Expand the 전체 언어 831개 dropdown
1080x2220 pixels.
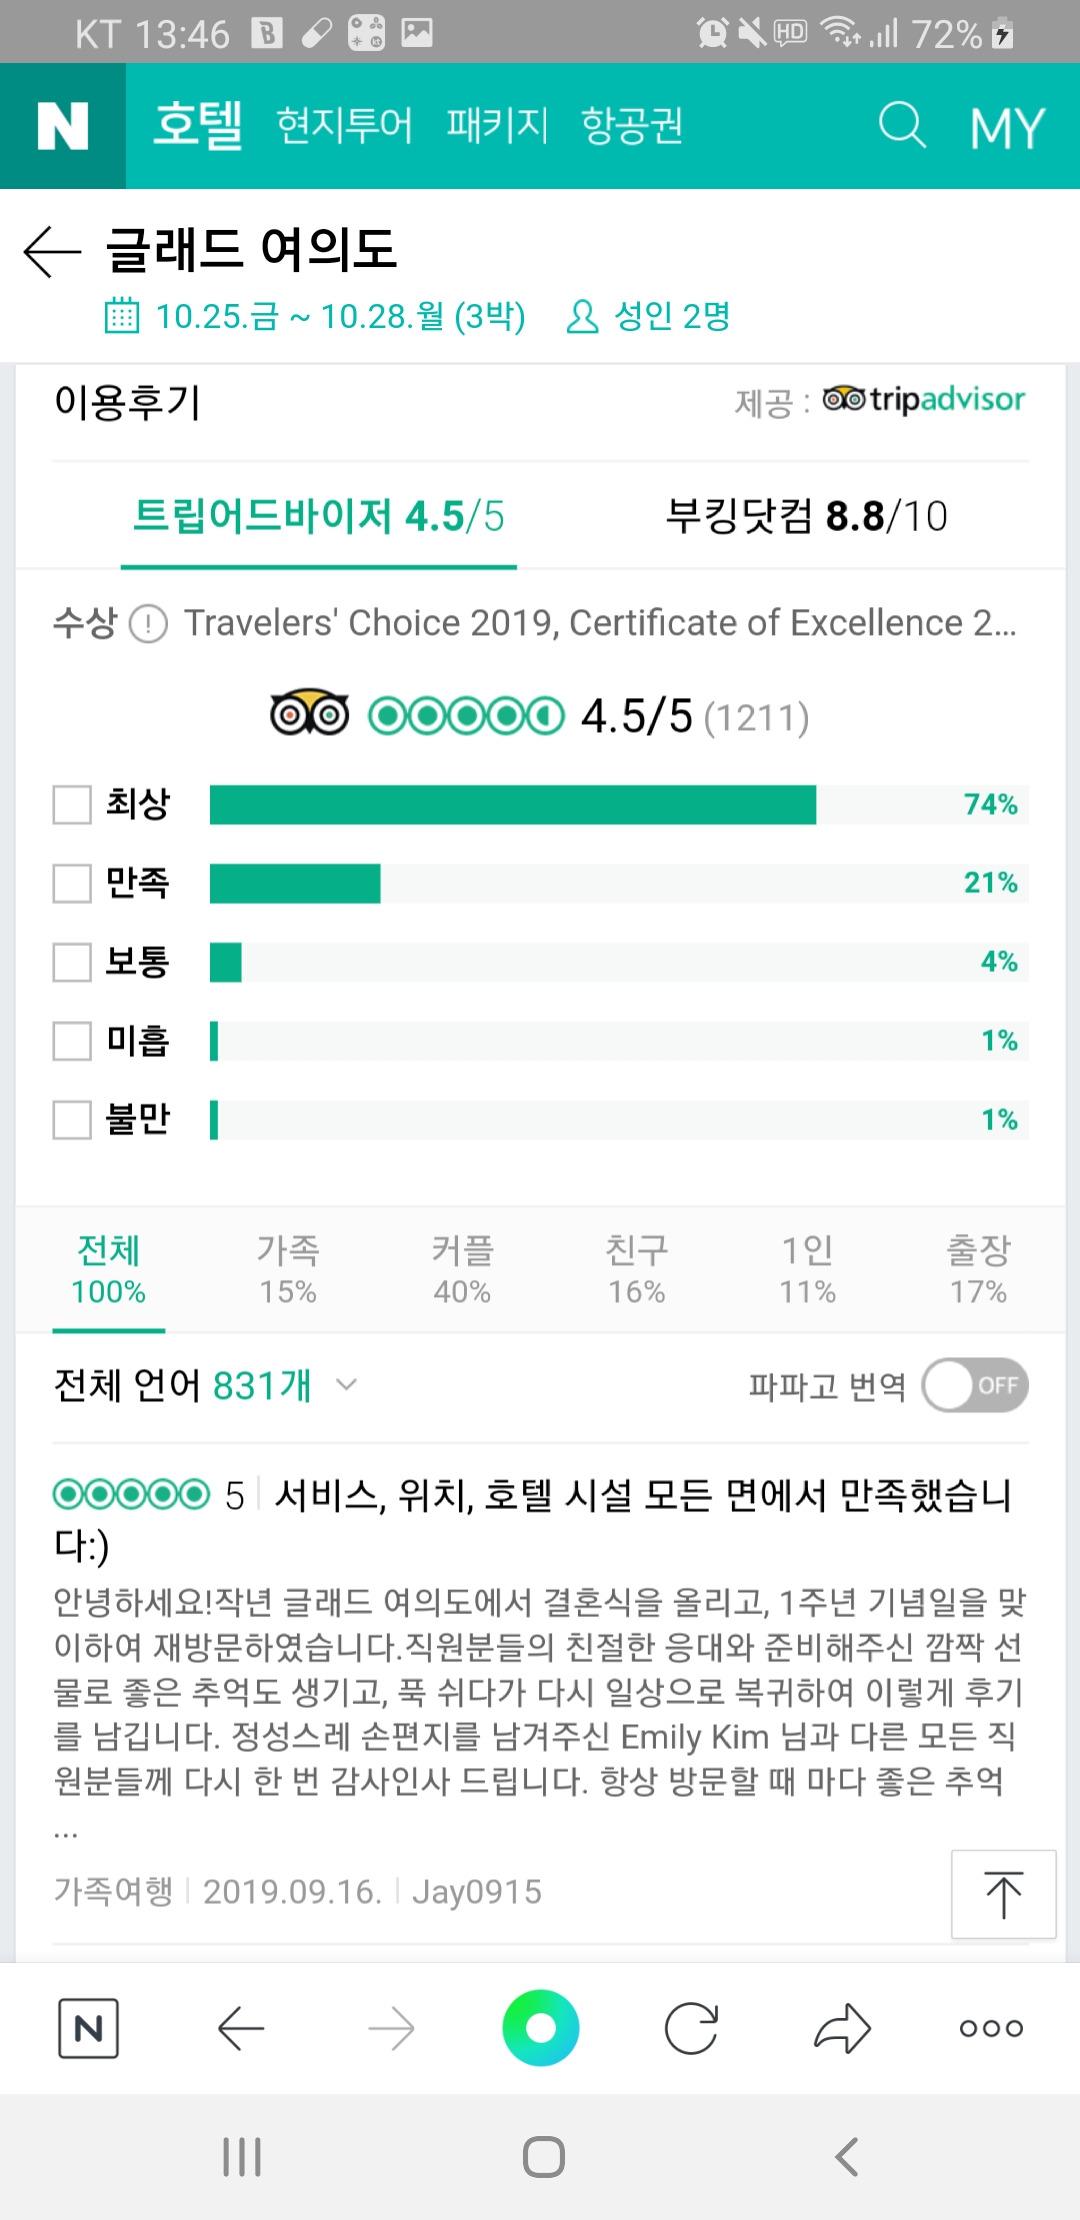[205, 1385]
